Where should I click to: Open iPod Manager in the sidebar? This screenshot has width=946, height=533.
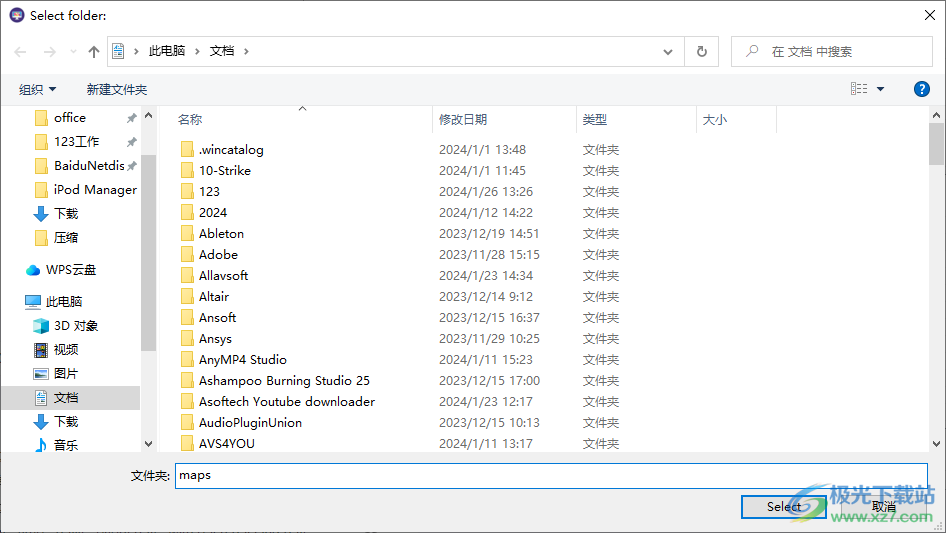tap(95, 190)
